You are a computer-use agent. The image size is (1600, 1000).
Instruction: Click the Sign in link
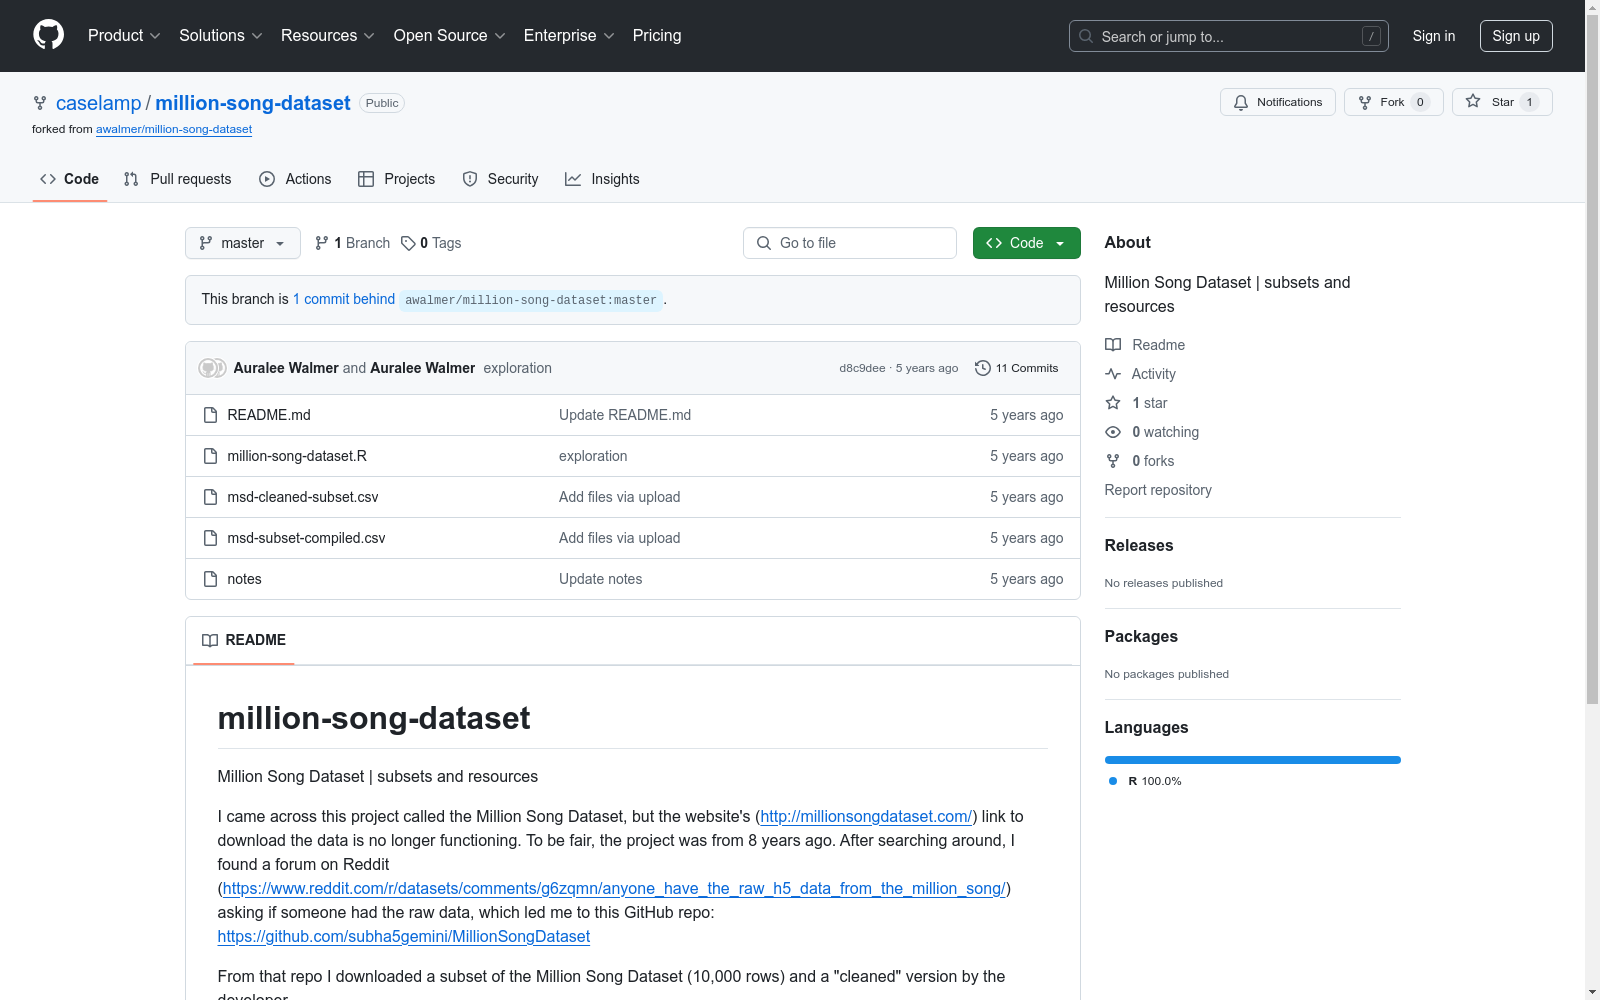point(1434,36)
